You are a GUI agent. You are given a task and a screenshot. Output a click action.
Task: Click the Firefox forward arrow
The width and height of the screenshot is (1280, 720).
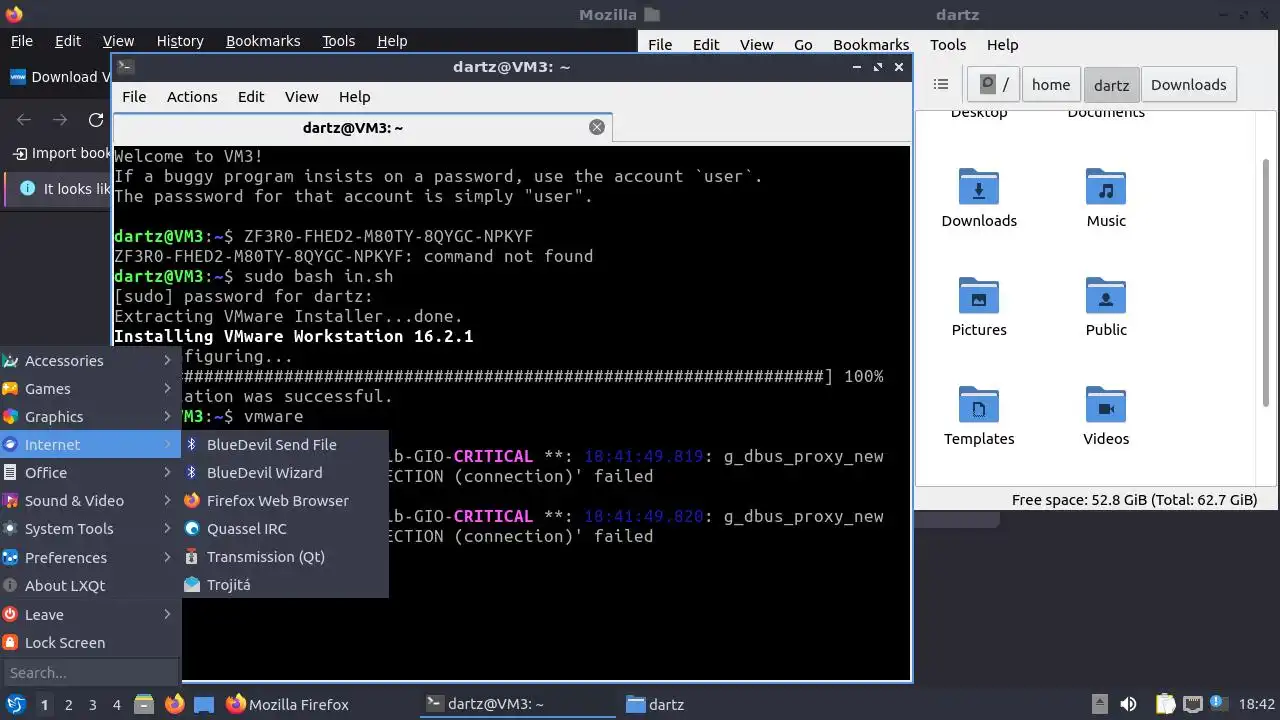pos(60,120)
